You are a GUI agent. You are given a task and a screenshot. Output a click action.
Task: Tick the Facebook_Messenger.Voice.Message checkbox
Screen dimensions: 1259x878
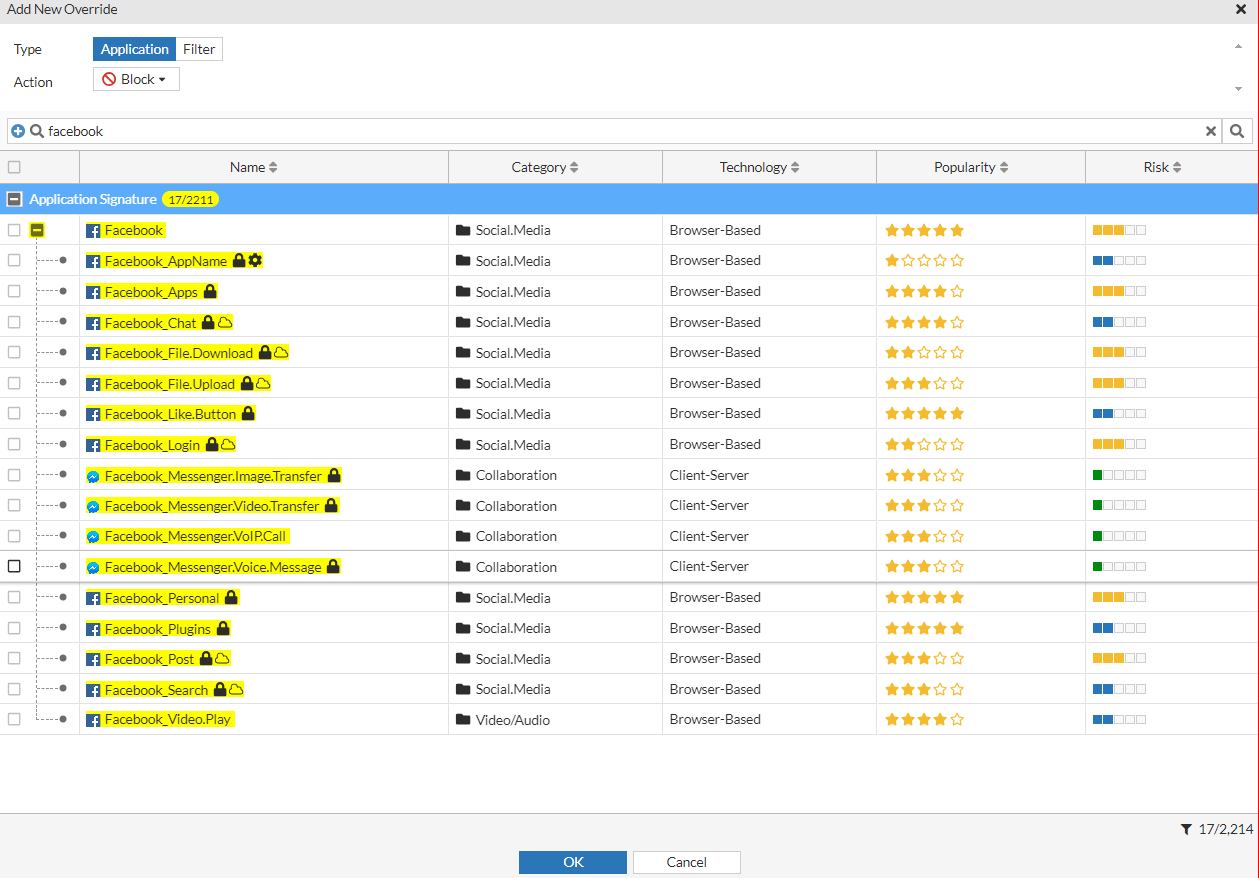14,567
